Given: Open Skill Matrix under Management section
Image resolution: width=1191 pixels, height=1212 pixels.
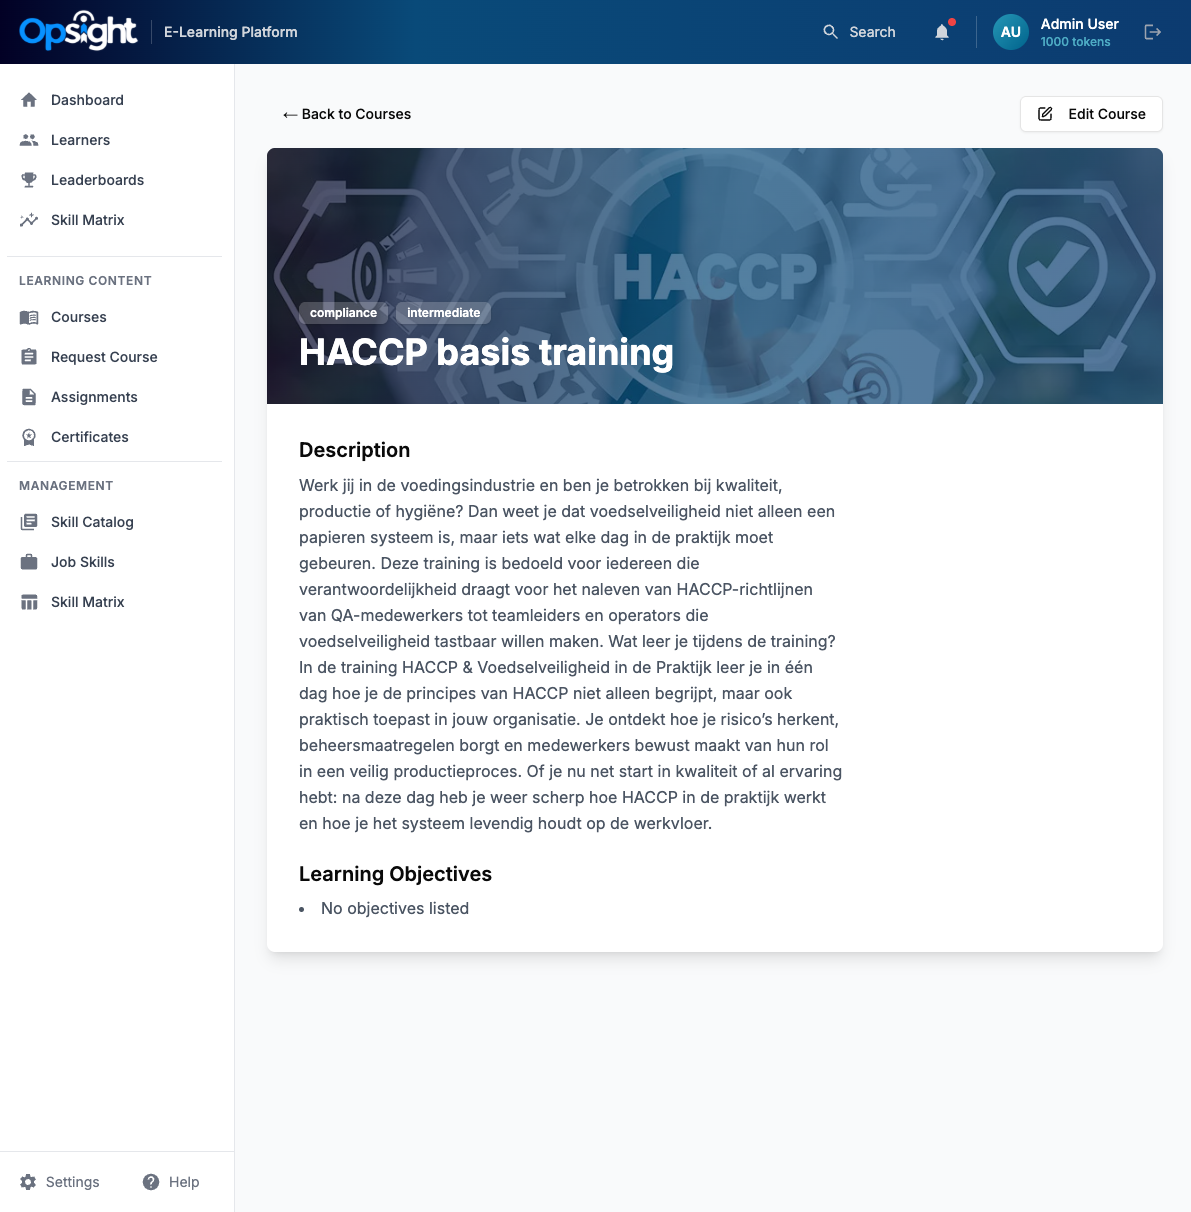Looking at the screenshot, I should [87, 602].
